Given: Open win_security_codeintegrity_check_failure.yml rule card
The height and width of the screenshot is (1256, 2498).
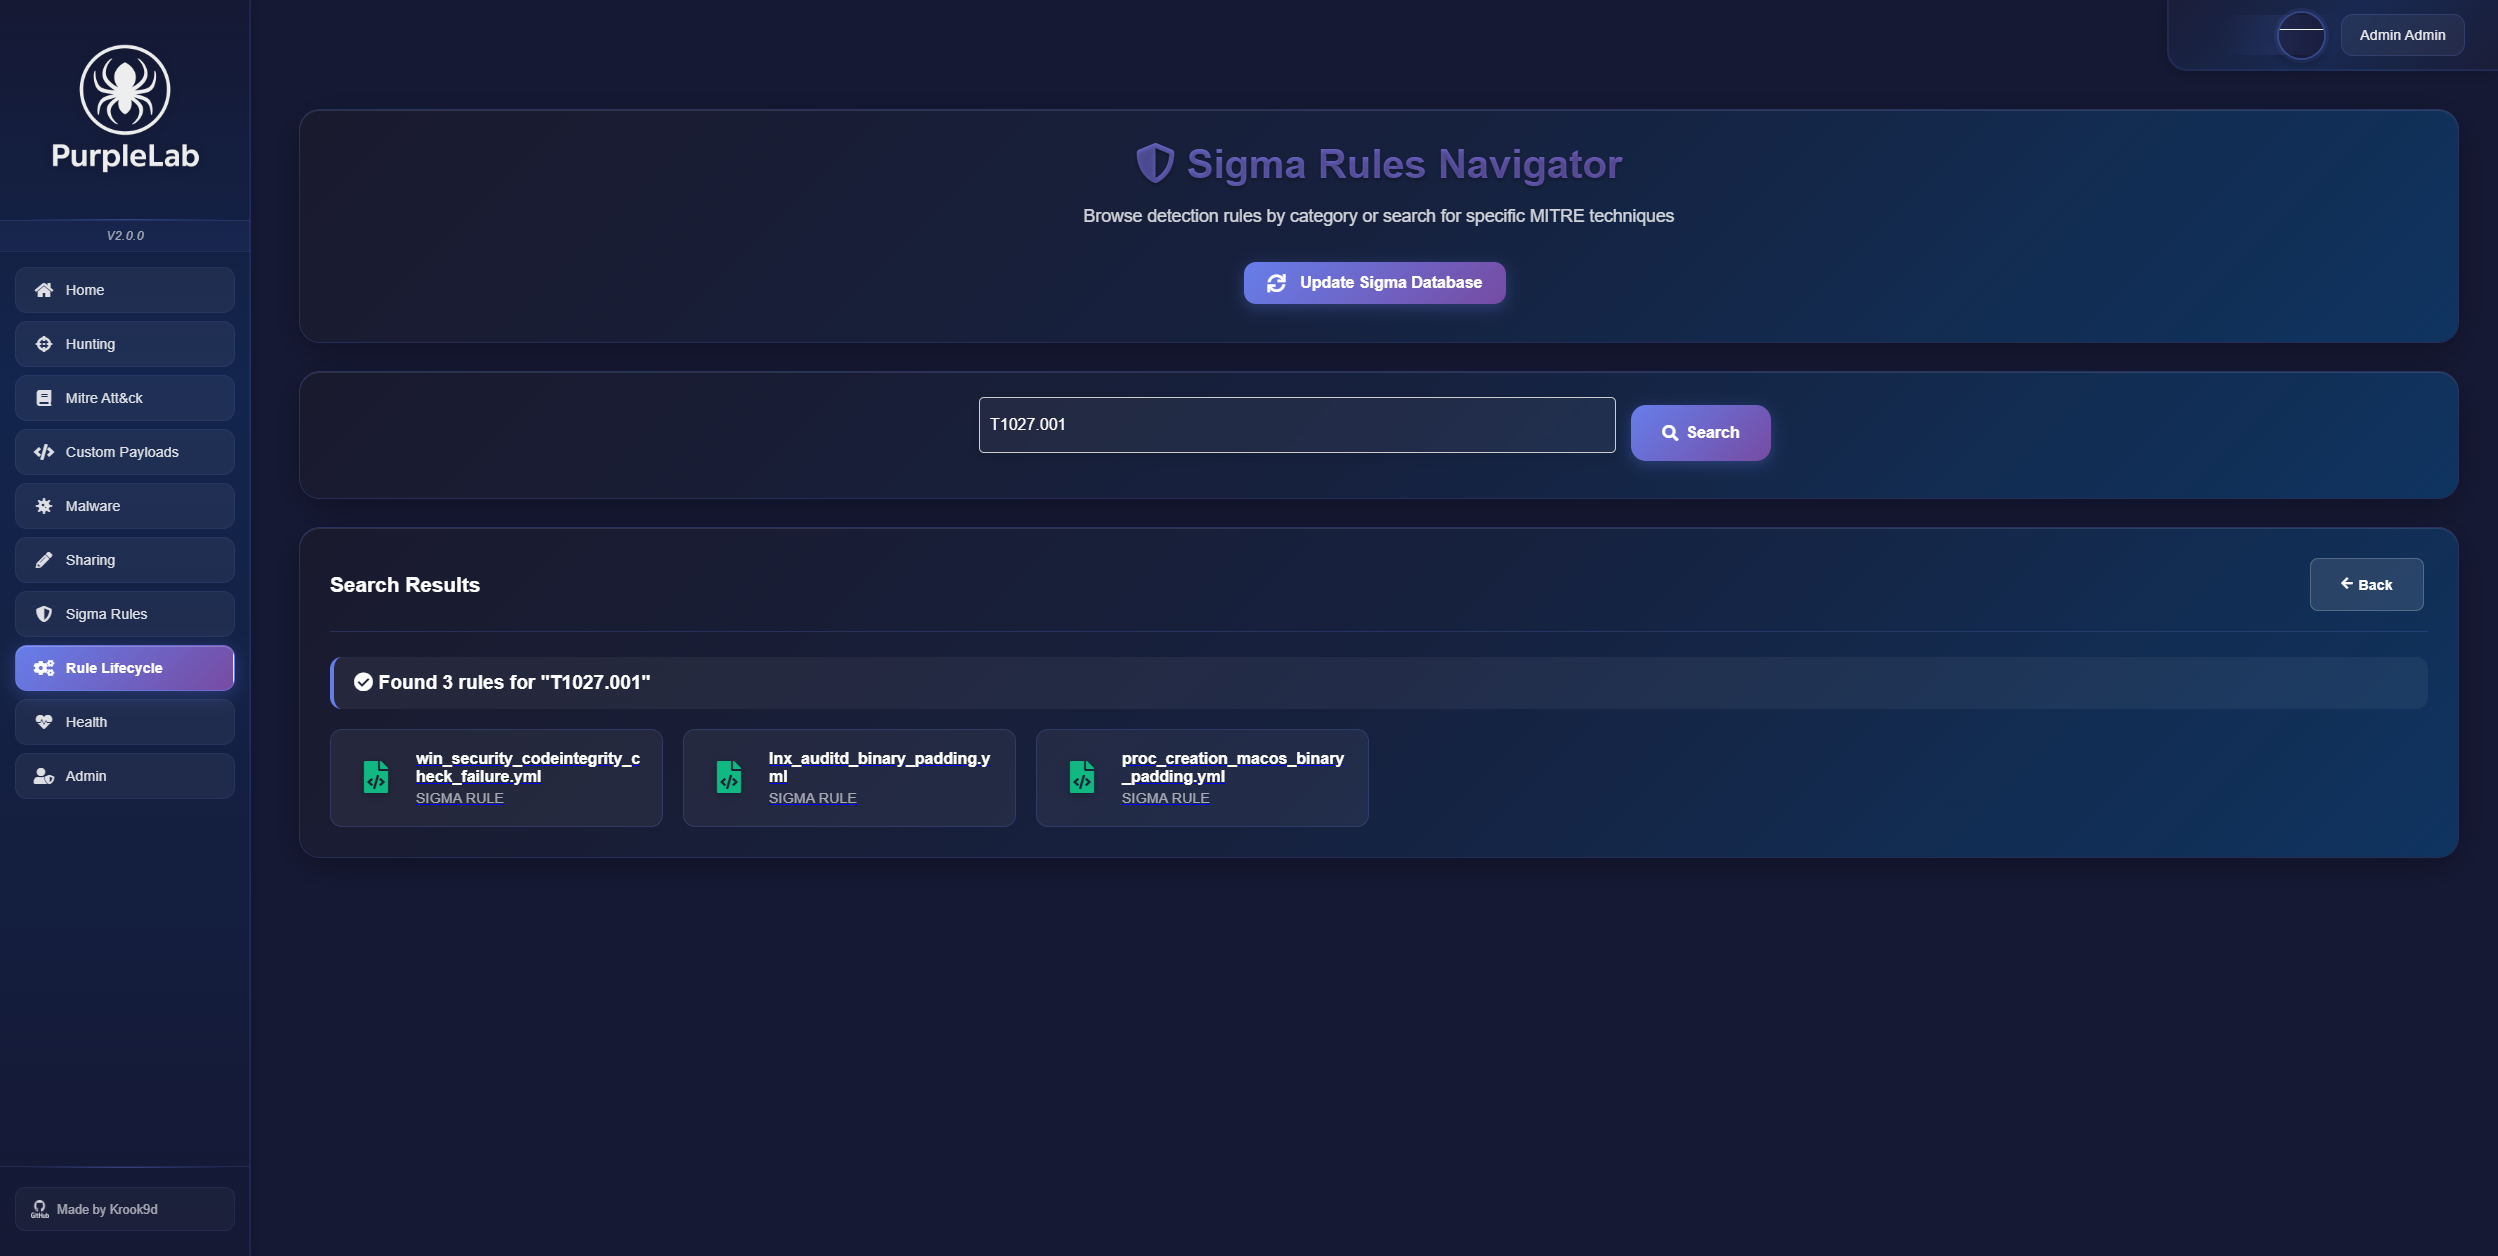Looking at the screenshot, I should [496, 778].
